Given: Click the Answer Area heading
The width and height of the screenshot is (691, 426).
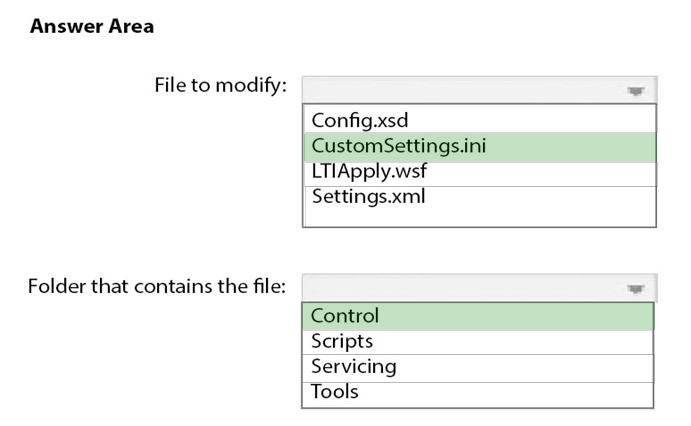Looking at the screenshot, I should tap(92, 26).
